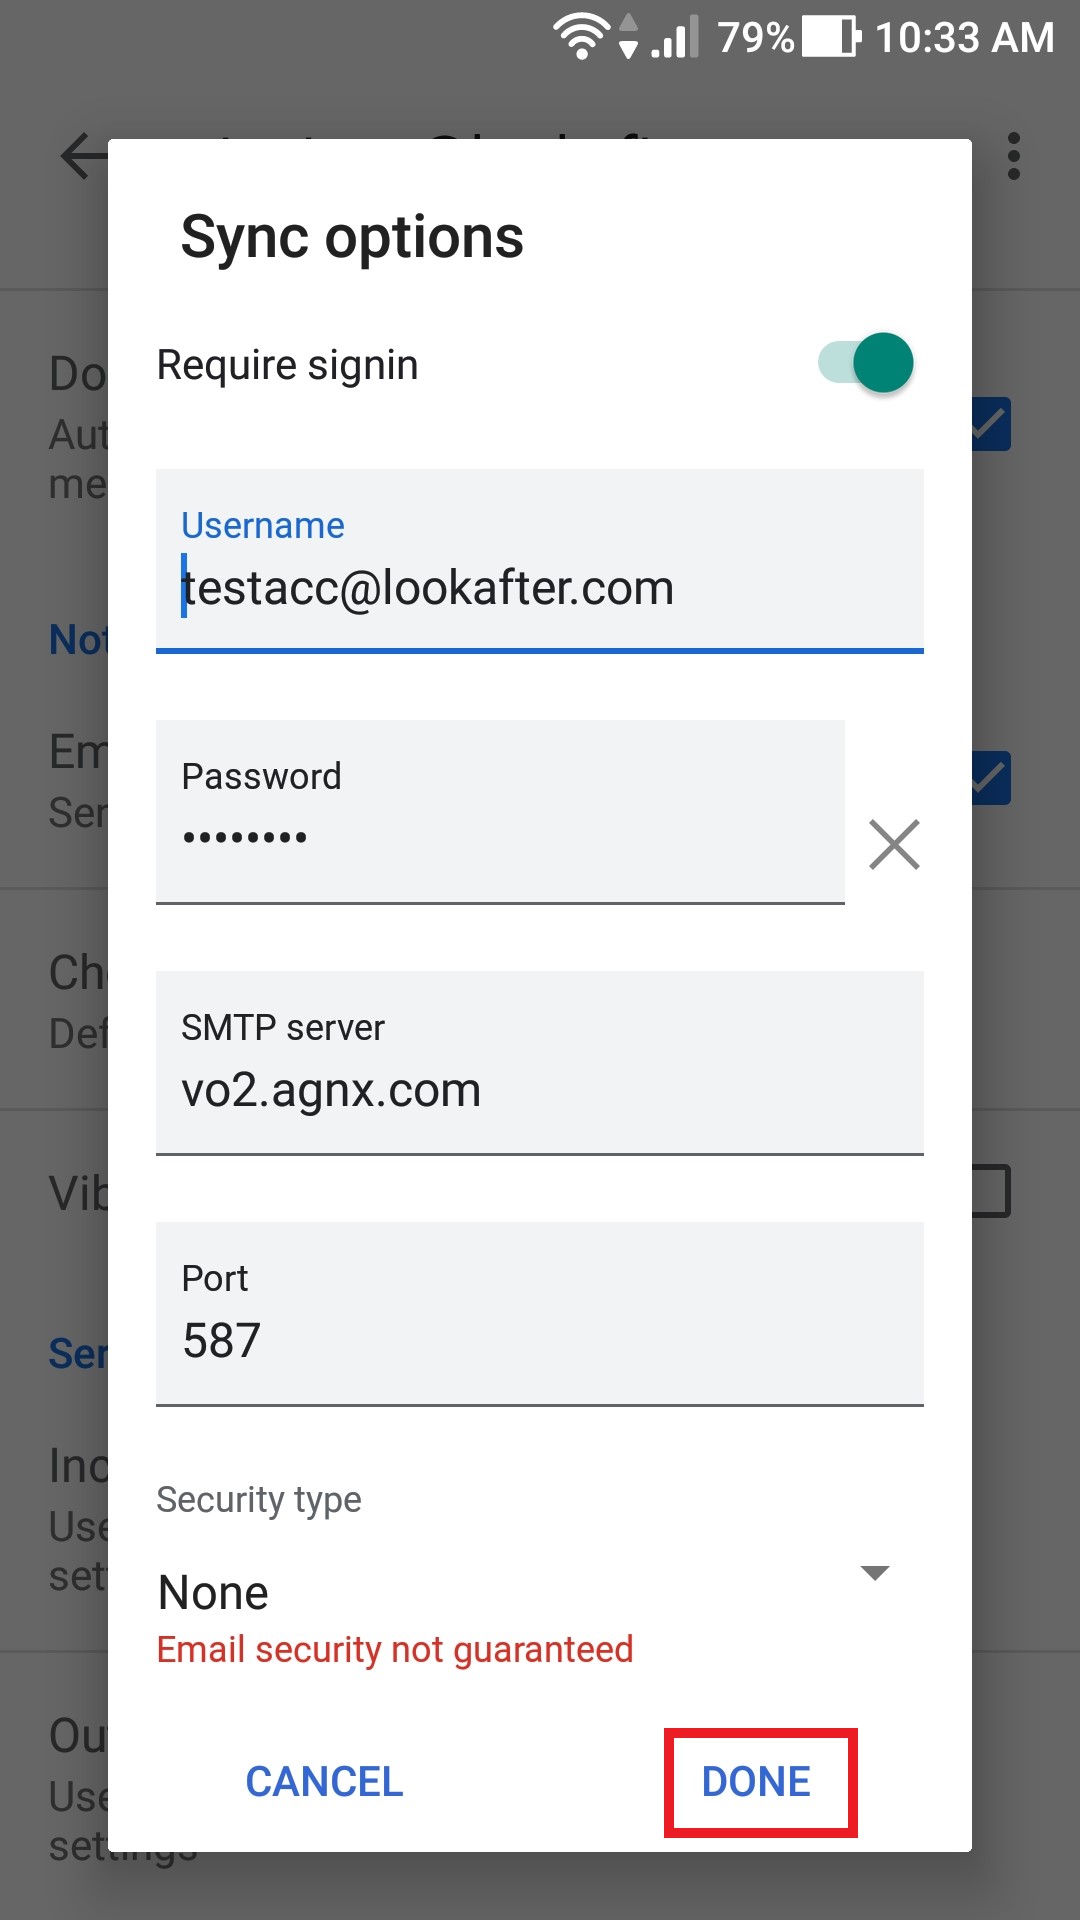Tap the mobile data arrows icon

(628, 37)
